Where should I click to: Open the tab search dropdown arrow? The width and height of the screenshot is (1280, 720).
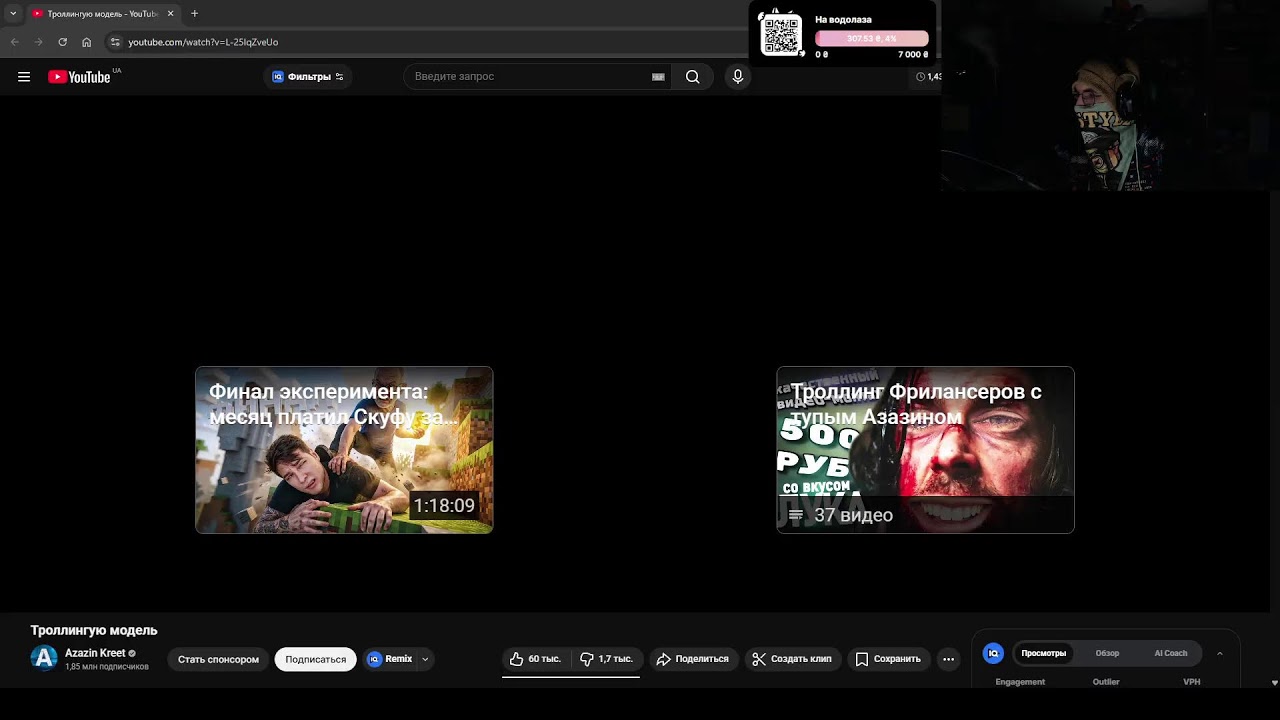tap(13, 14)
